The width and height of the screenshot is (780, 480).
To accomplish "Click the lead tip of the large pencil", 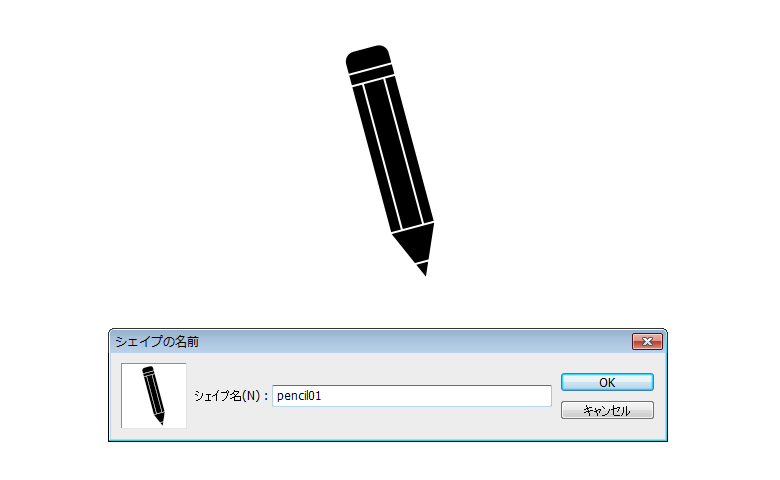I will 423,269.
